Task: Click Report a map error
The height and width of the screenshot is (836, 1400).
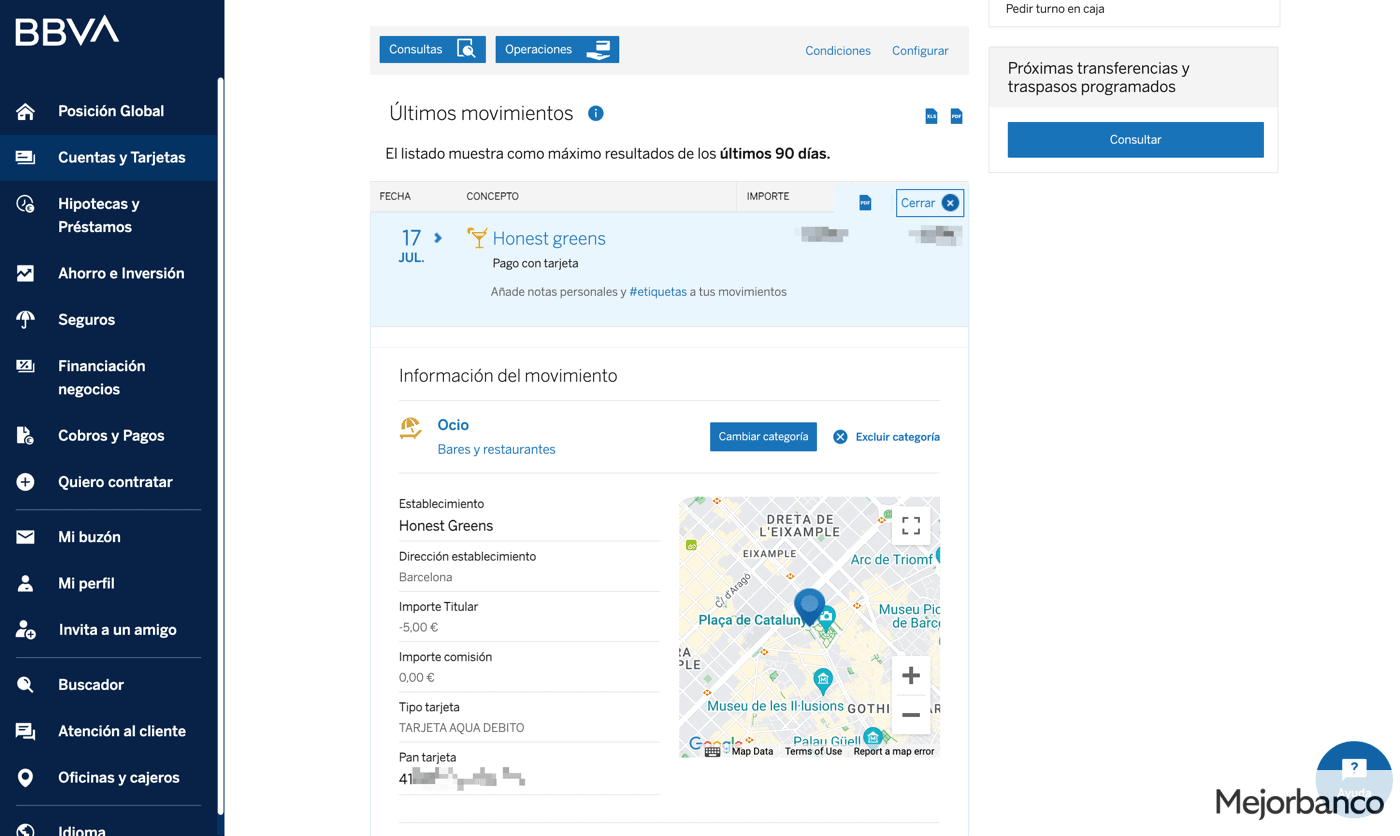Action: 894,751
